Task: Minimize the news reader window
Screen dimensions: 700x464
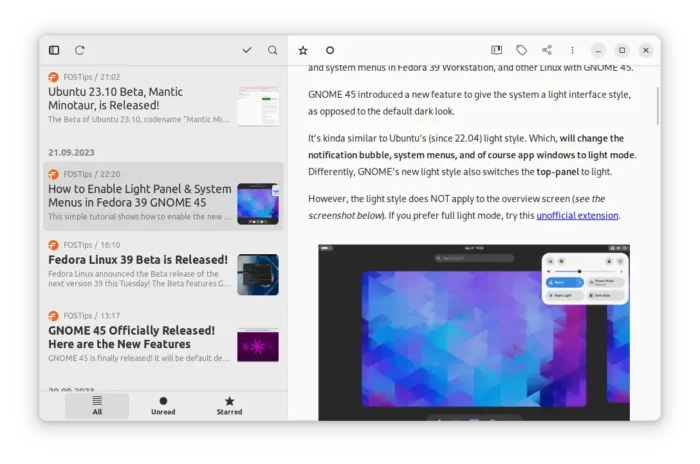Action: (598, 50)
